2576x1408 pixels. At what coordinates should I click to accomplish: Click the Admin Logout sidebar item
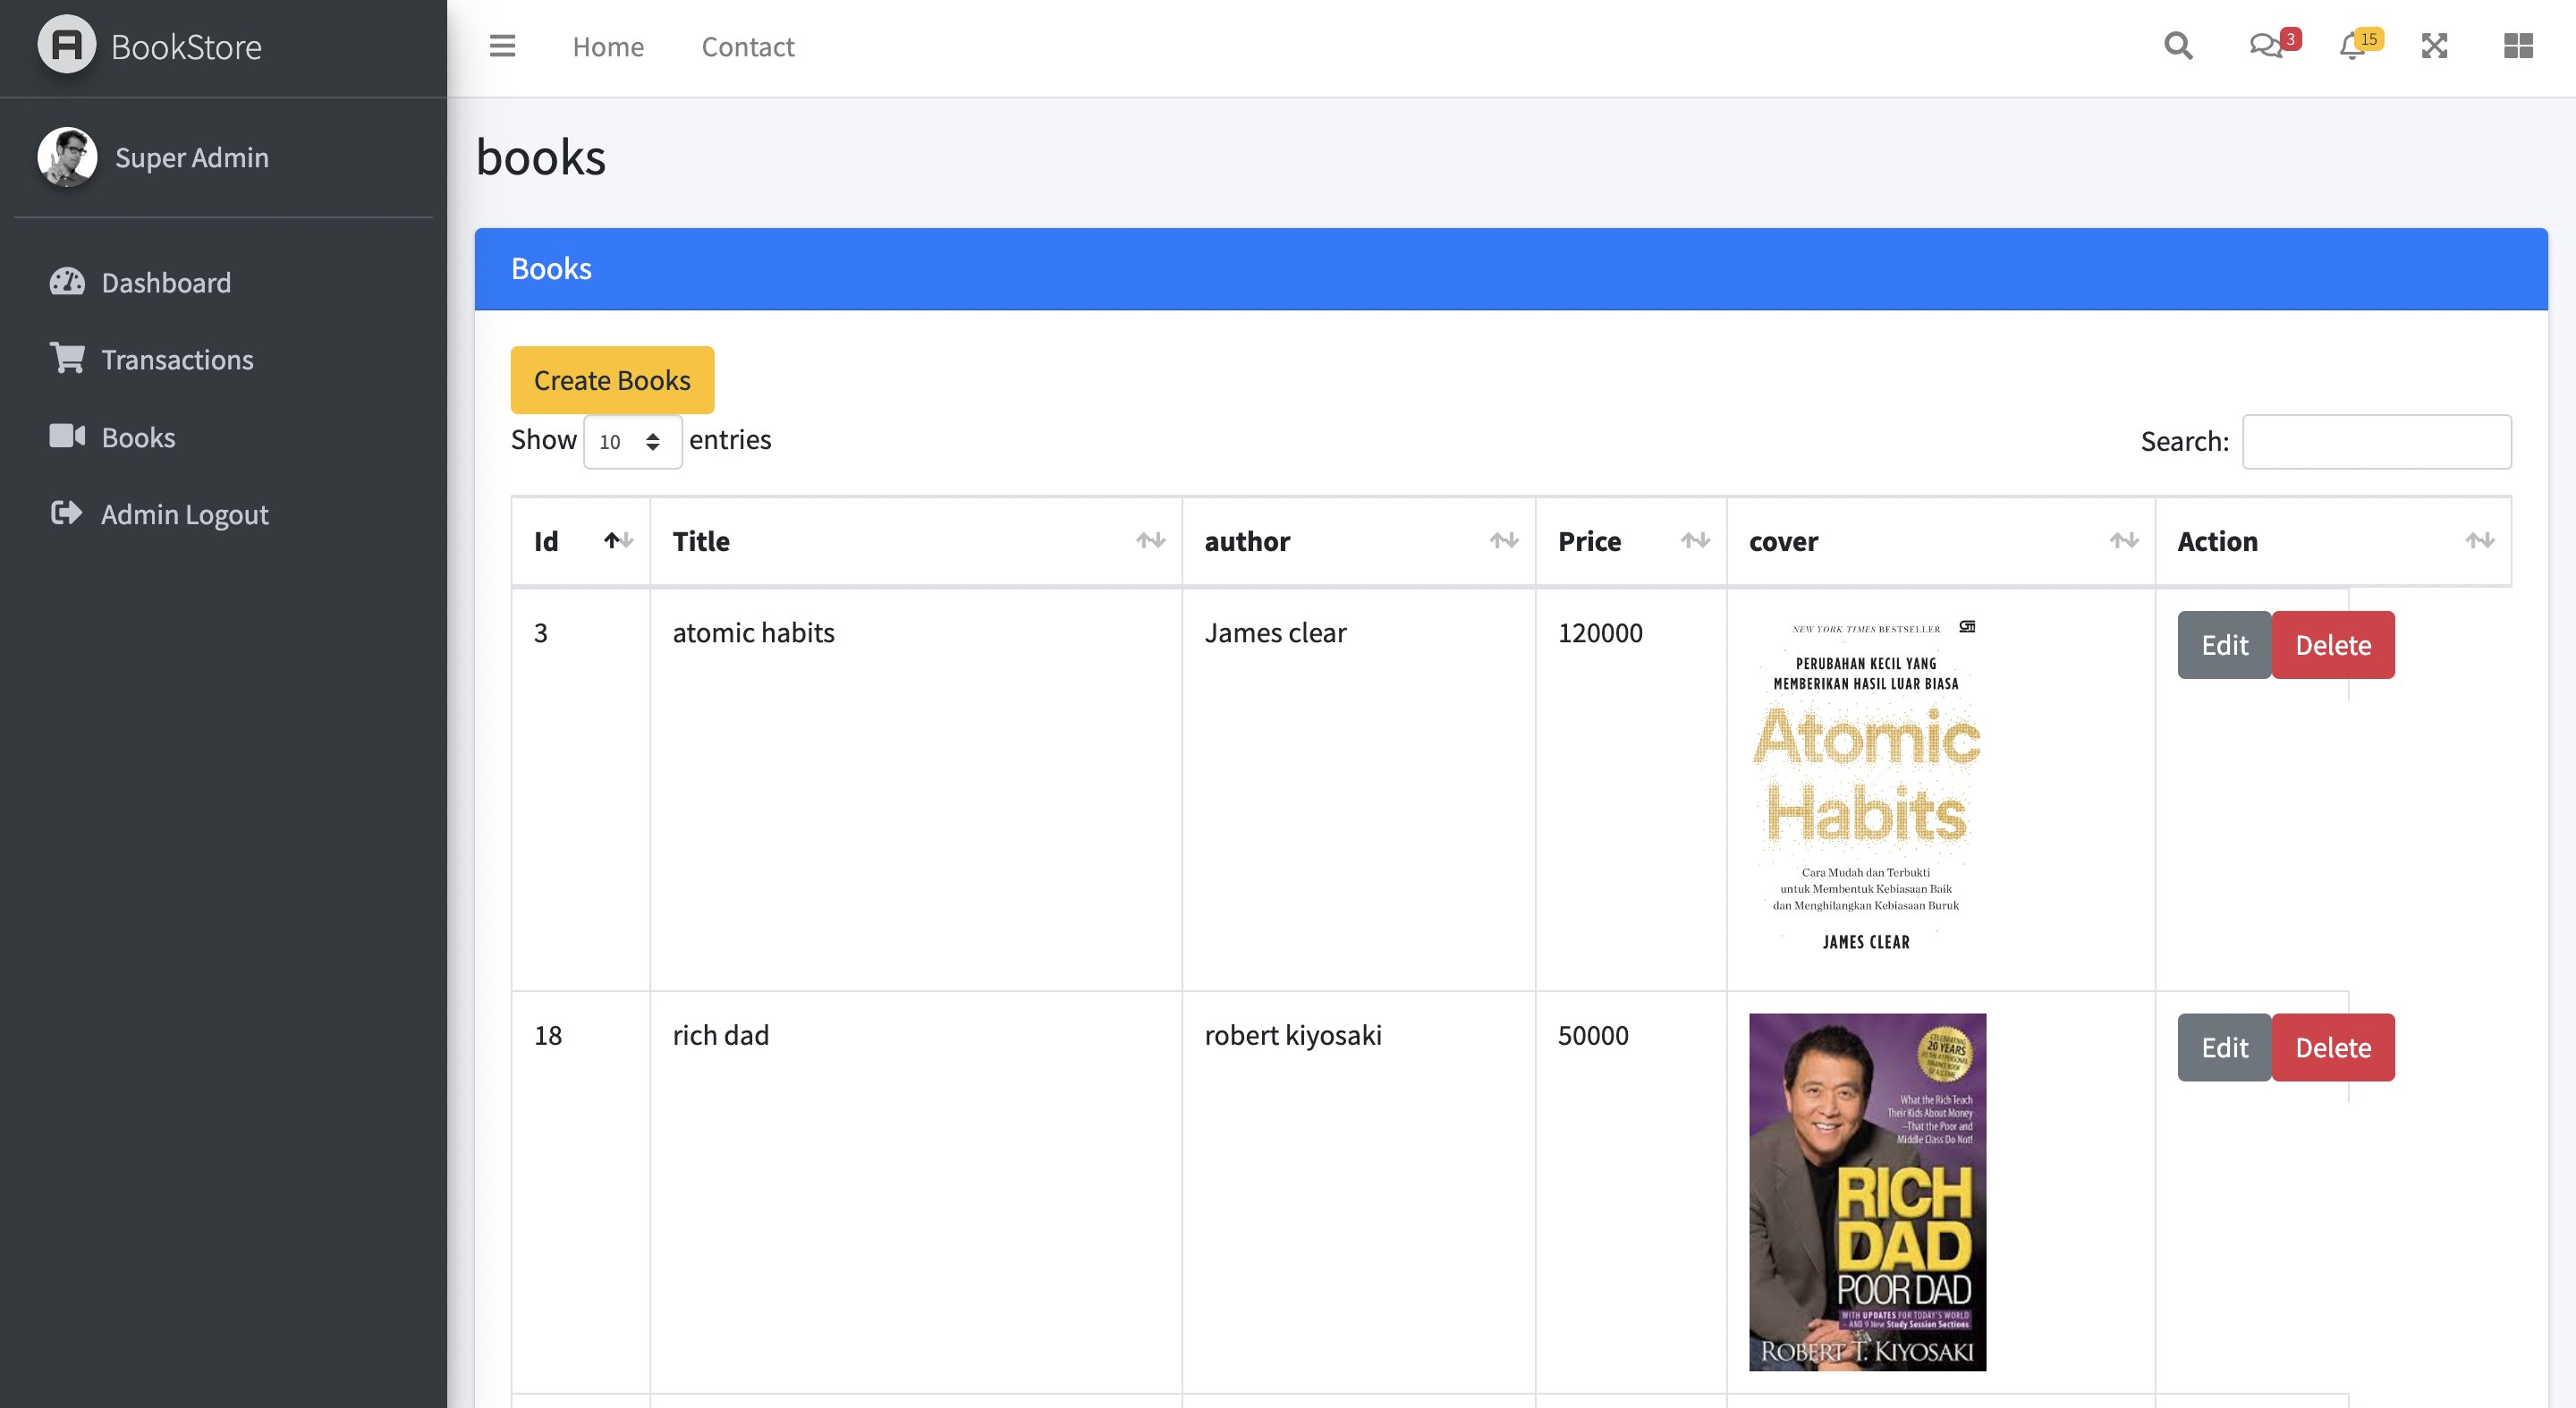tap(184, 514)
